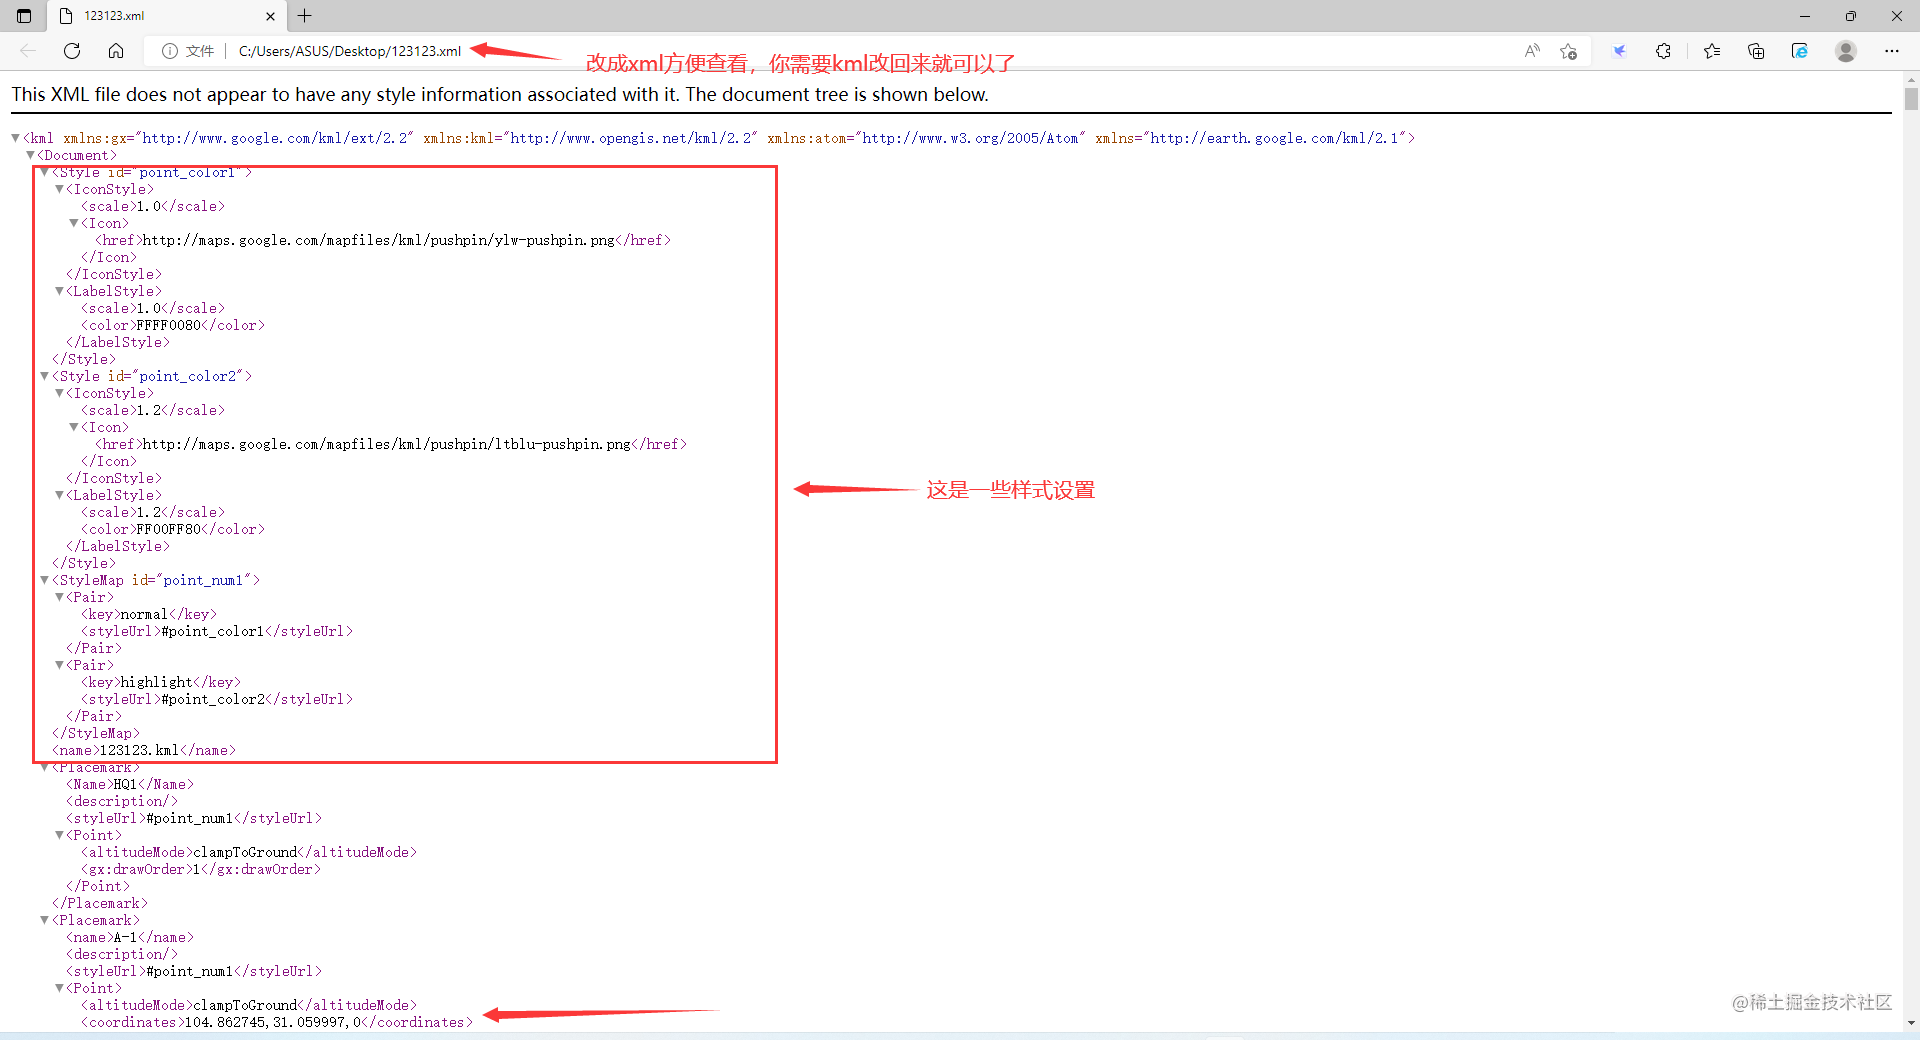
Task: Collapse the Document node
Action: (x=30, y=155)
